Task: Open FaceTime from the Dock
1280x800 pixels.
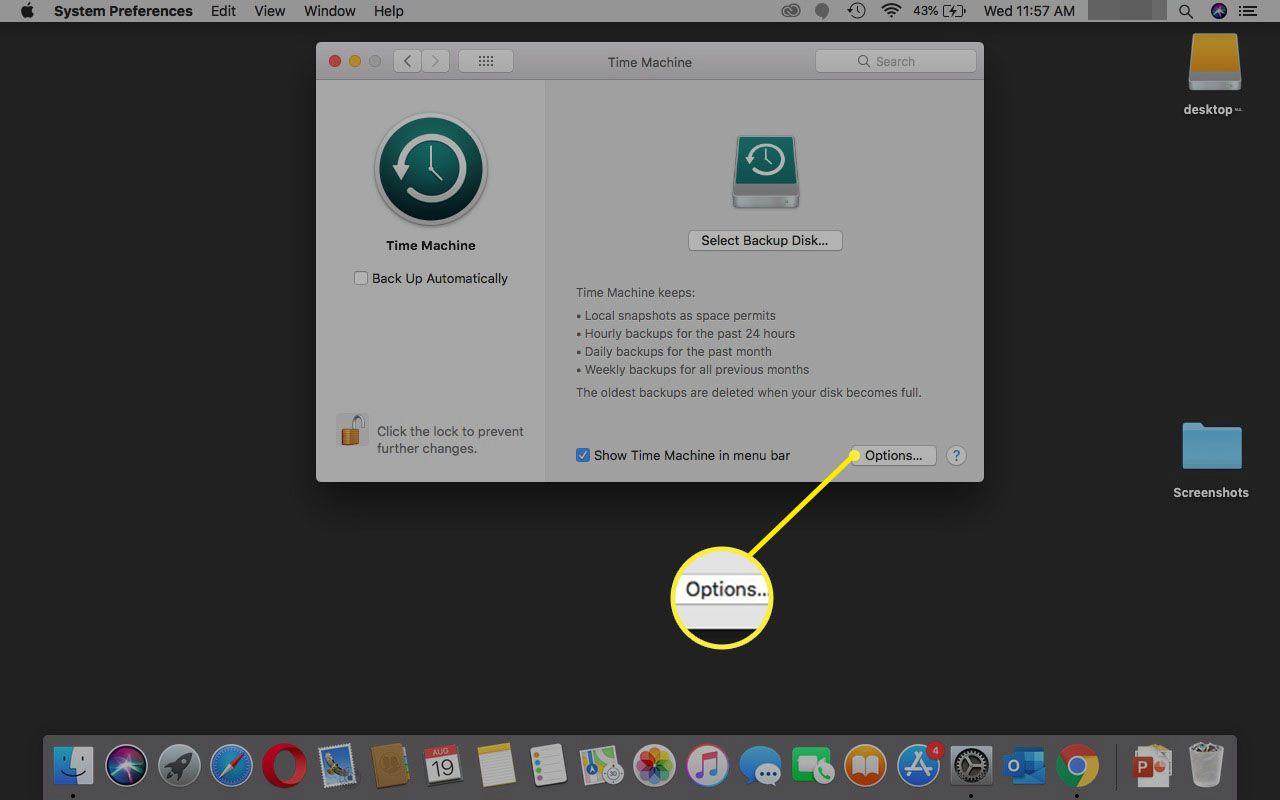Action: coord(813,766)
